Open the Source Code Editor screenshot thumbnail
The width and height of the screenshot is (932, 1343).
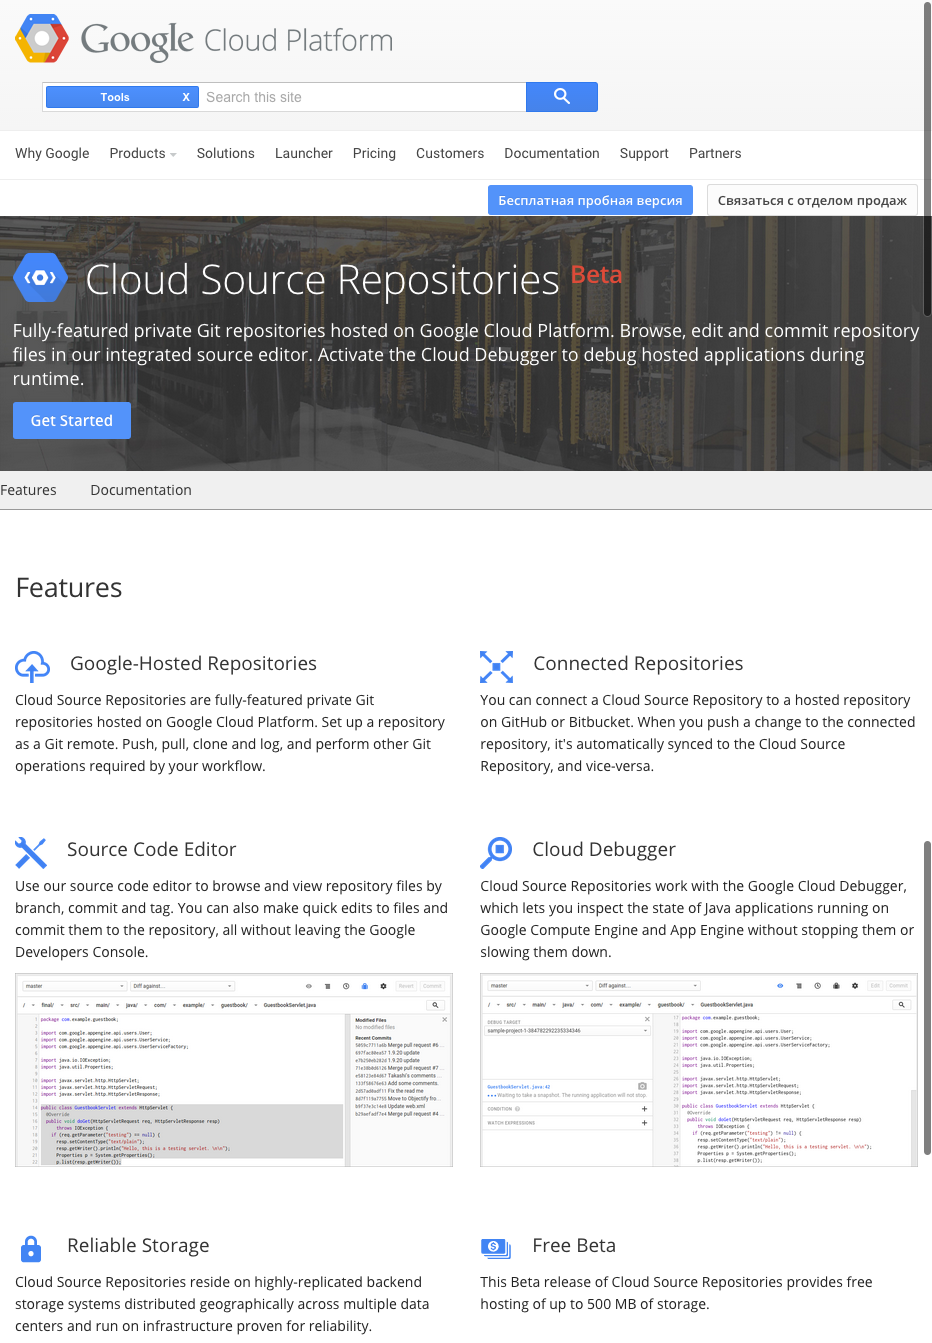pos(234,1069)
